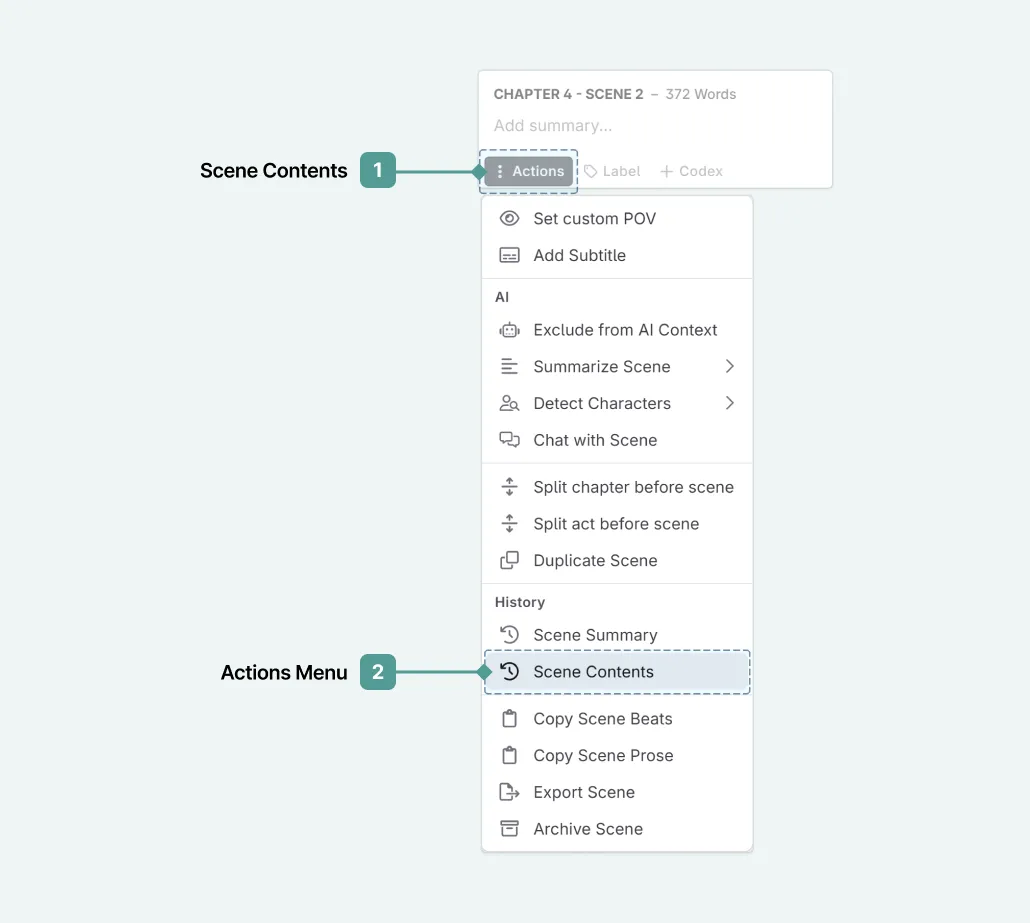Choose Copy Scene Prose from the menu
This screenshot has width=1030, height=923.
602,755
